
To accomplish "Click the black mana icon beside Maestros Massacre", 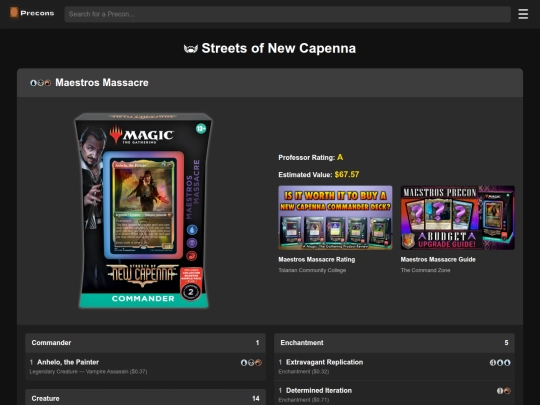I will click(41, 83).
